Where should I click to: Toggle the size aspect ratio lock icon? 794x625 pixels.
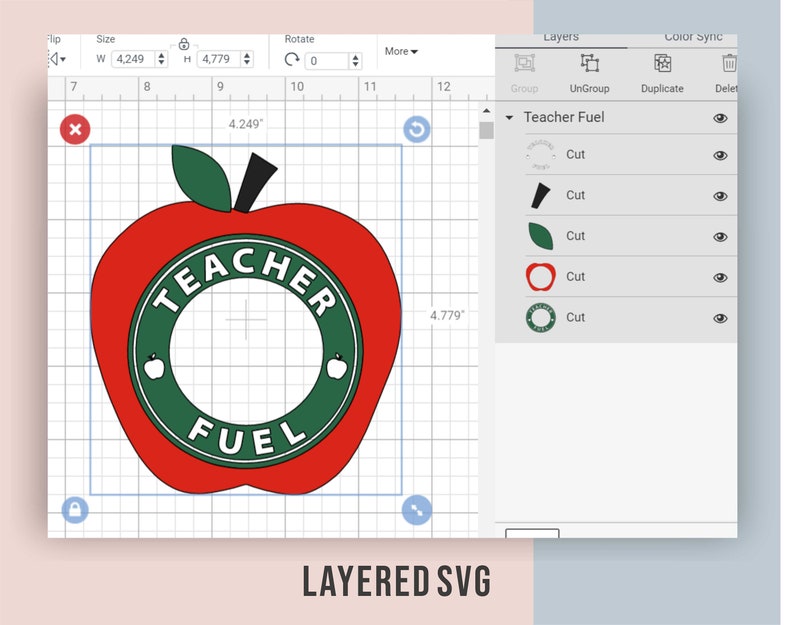184,44
